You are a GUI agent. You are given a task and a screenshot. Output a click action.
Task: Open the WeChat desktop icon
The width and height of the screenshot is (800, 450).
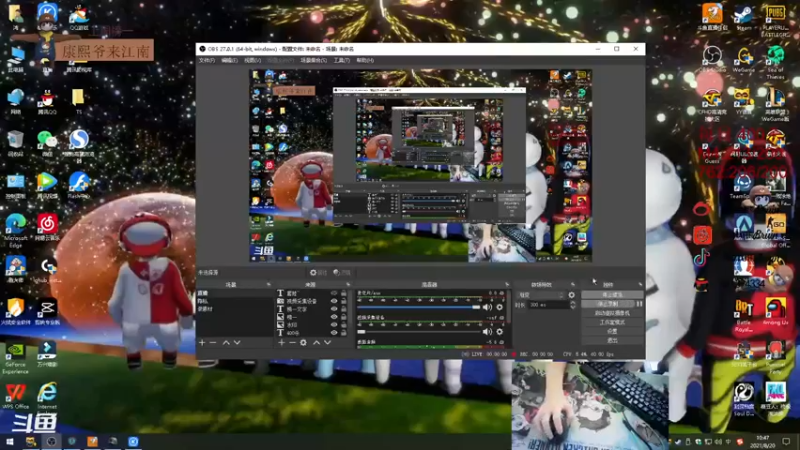[47, 143]
